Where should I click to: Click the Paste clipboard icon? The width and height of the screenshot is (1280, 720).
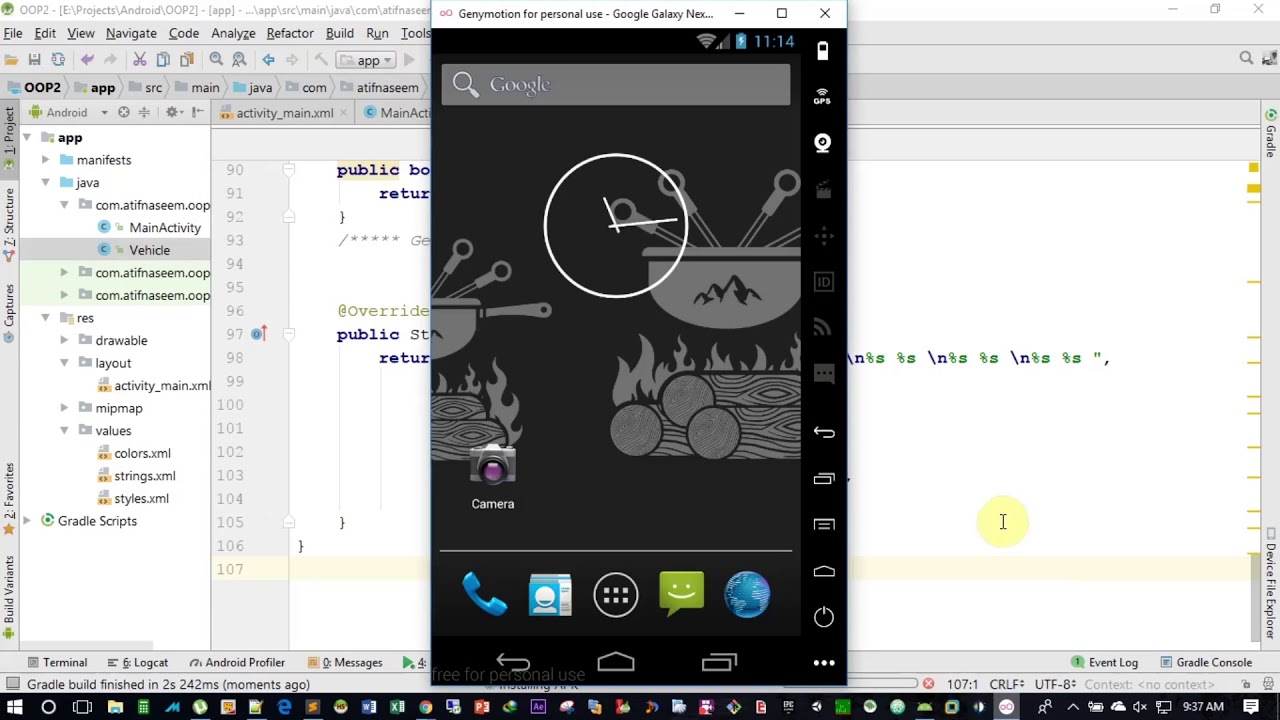pos(186,60)
